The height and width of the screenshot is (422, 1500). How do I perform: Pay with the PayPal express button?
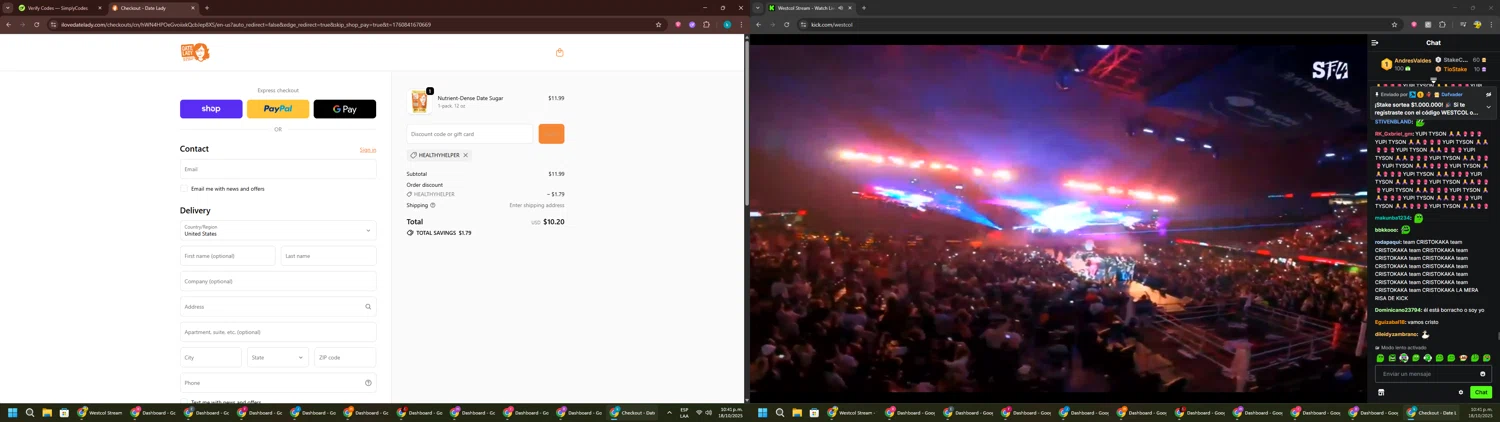pos(278,109)
